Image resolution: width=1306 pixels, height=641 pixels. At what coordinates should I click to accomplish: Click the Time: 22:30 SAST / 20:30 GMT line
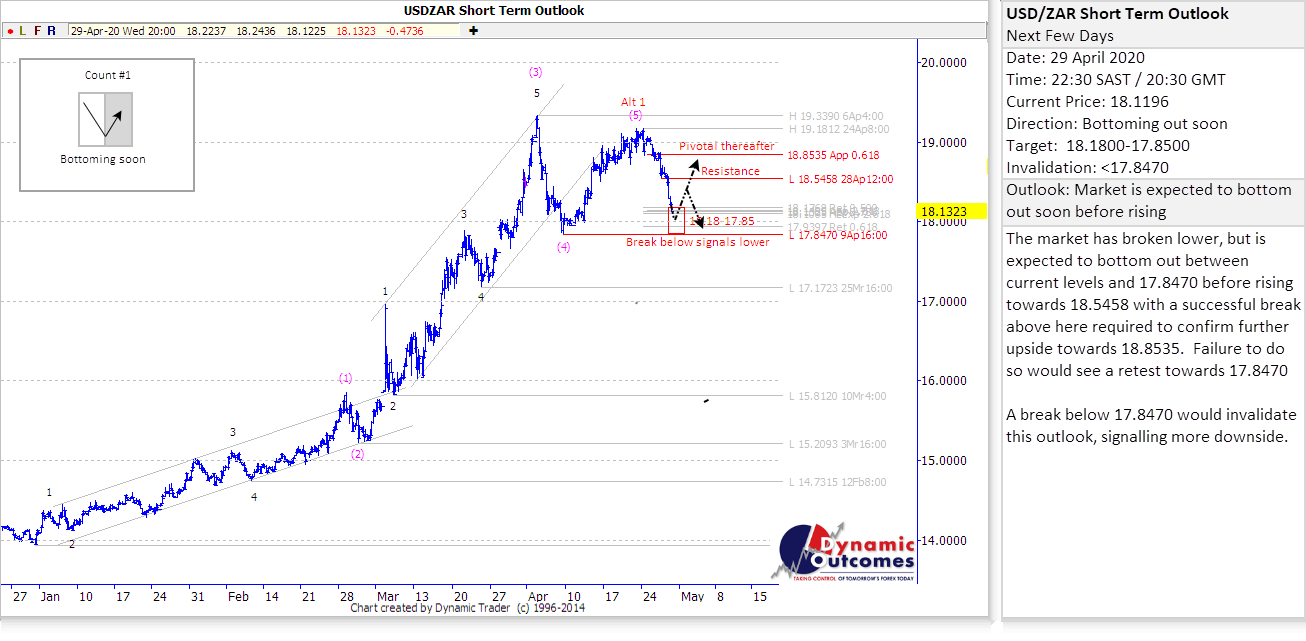pyautogui.click(x=1115, y=80)
